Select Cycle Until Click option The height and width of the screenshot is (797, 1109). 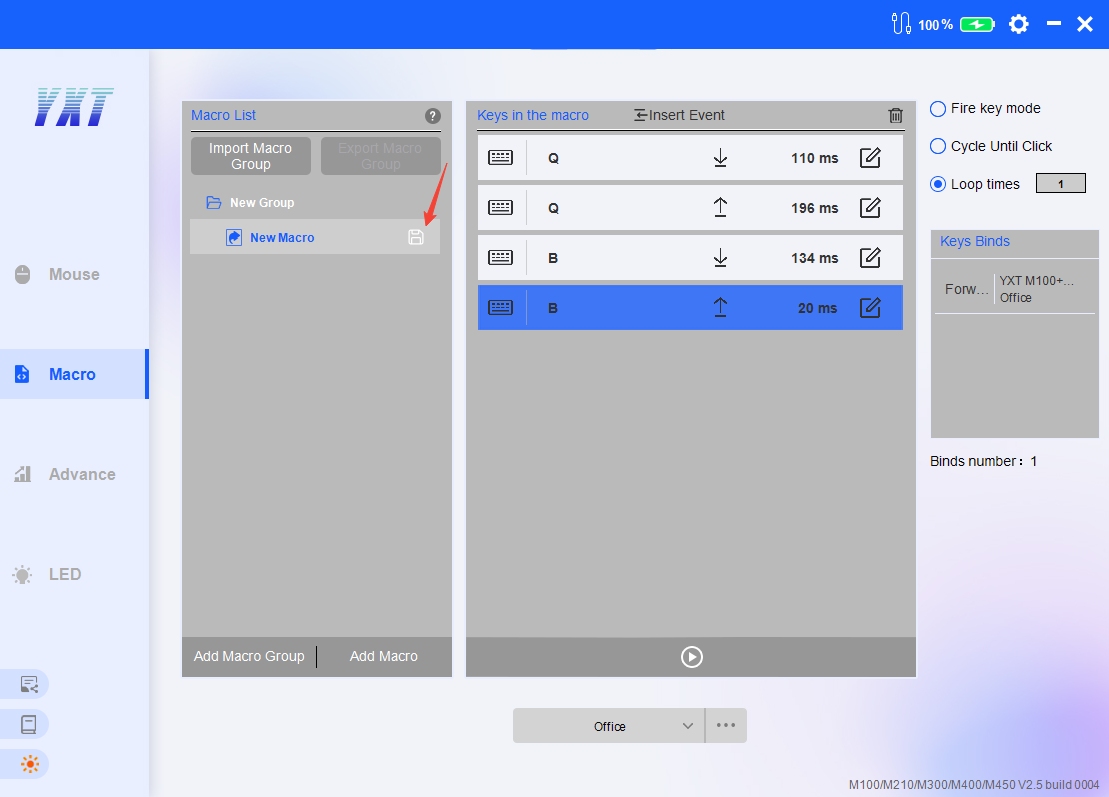click(938, 146)
